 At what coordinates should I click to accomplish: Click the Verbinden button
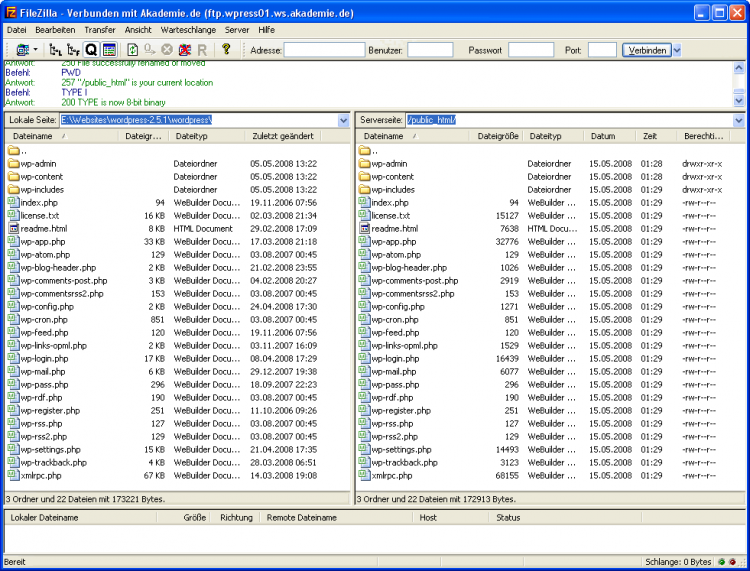646,50
